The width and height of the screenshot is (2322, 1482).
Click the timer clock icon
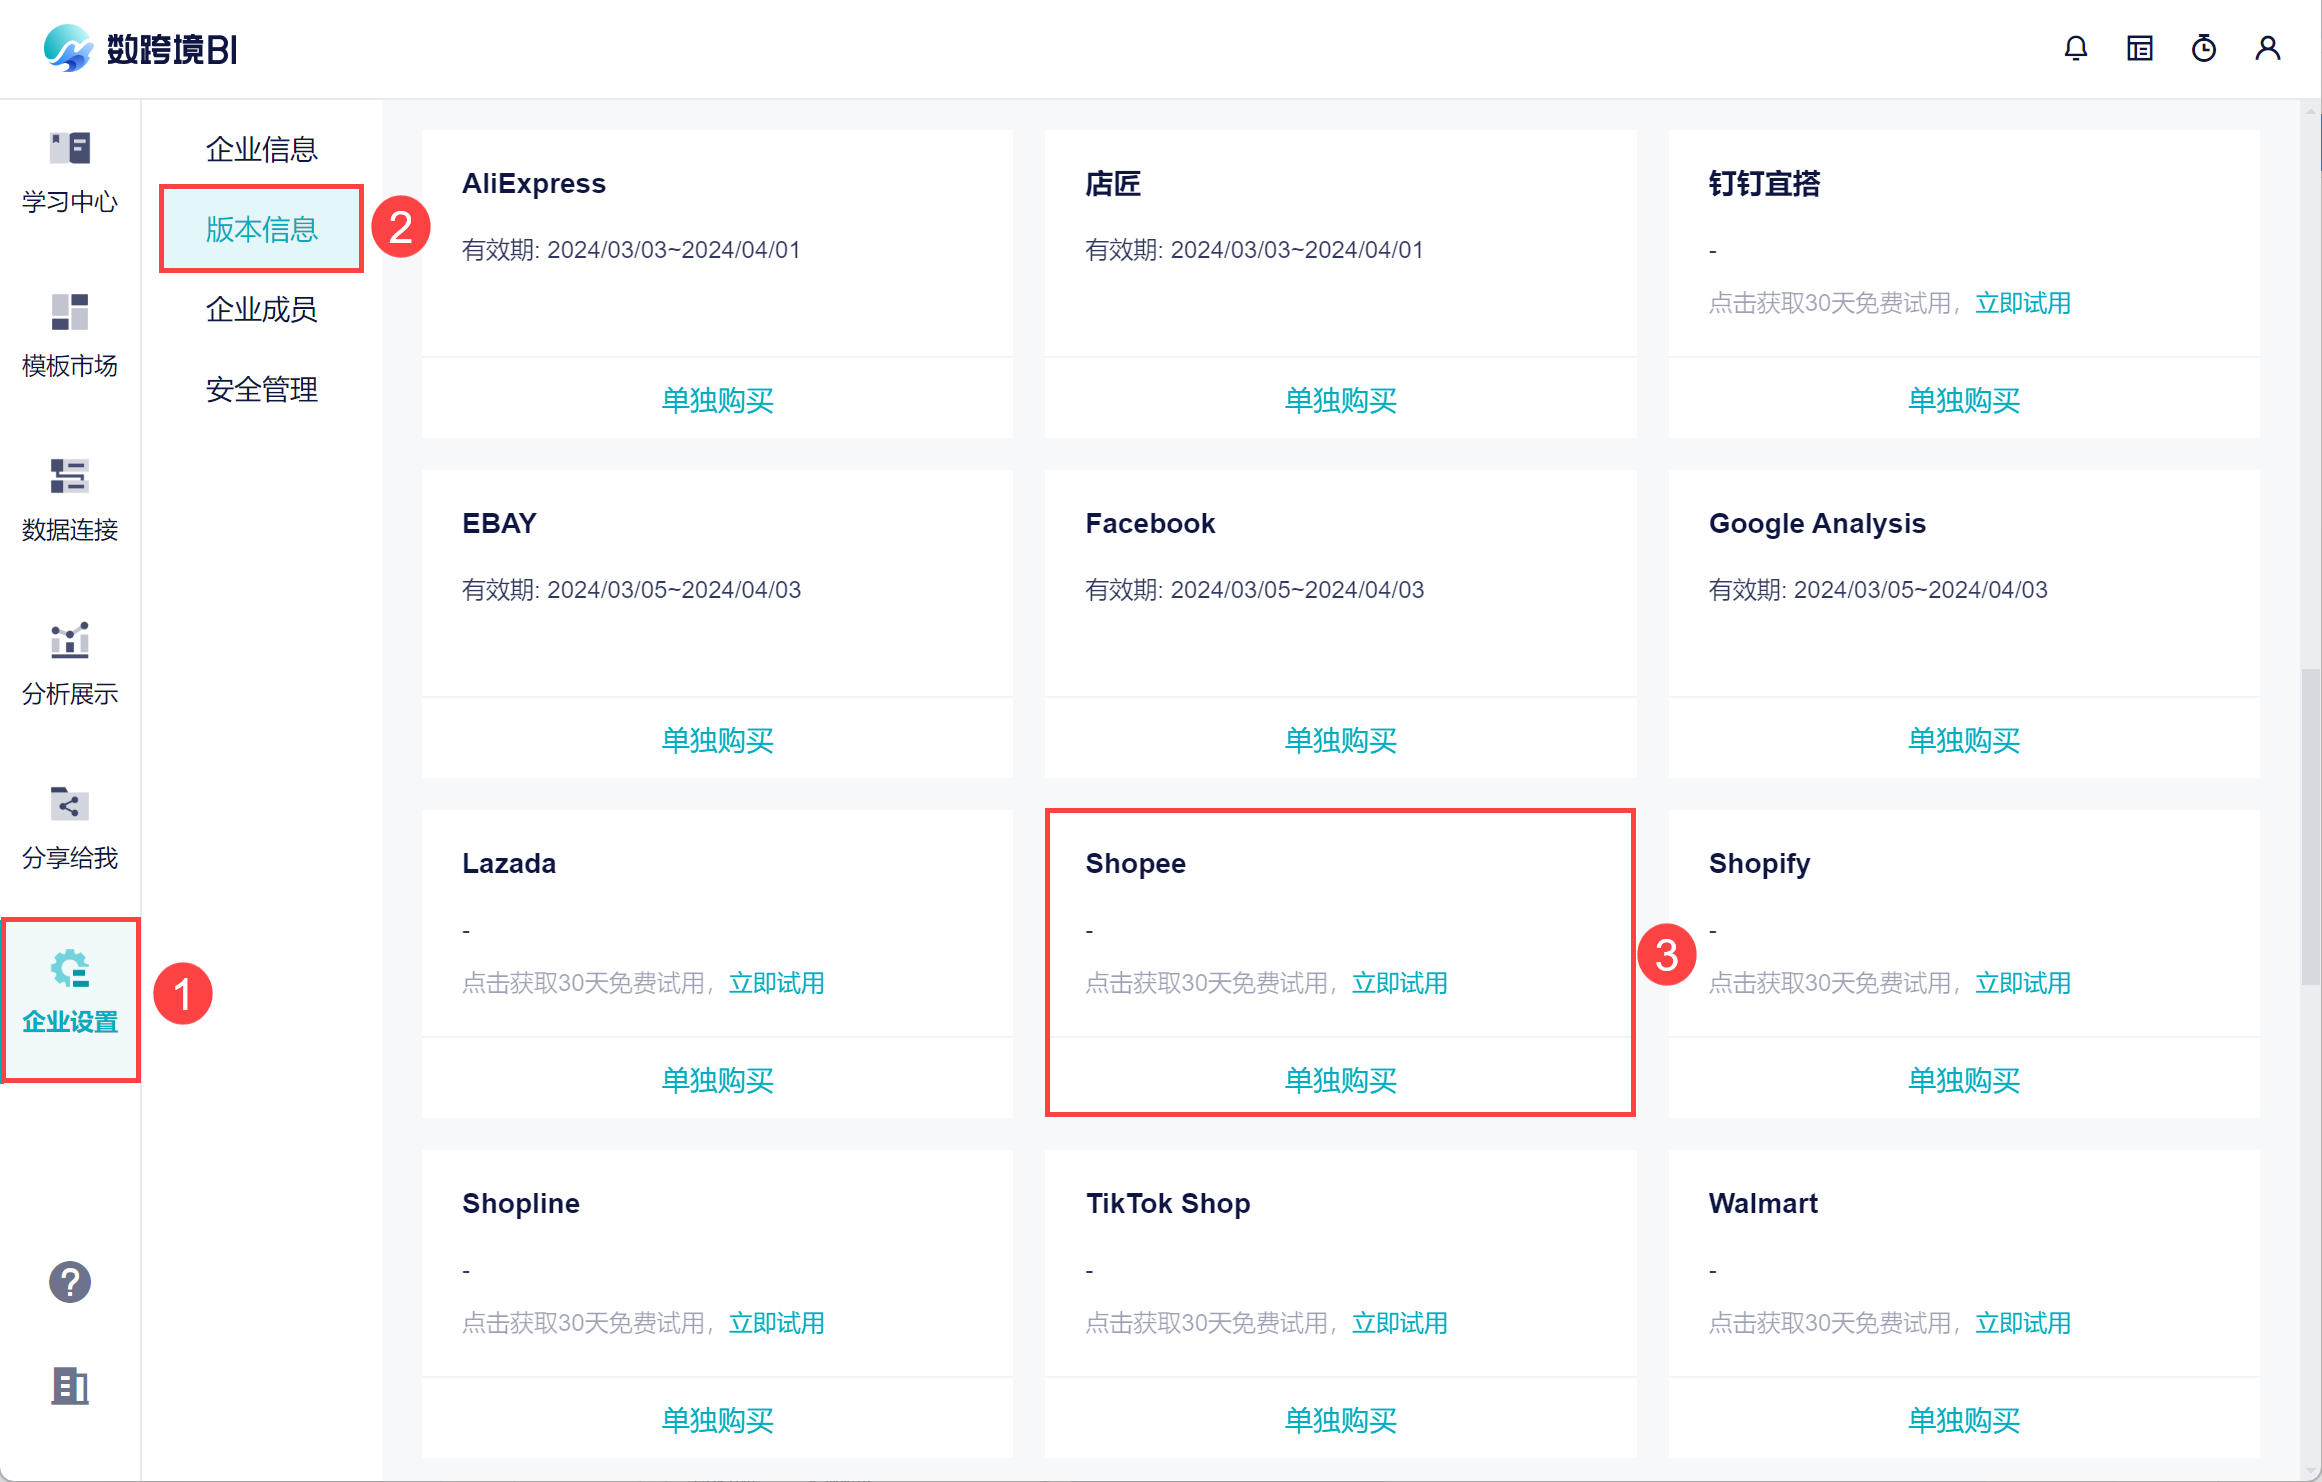pyautogui.click(x=2203, y=48)
